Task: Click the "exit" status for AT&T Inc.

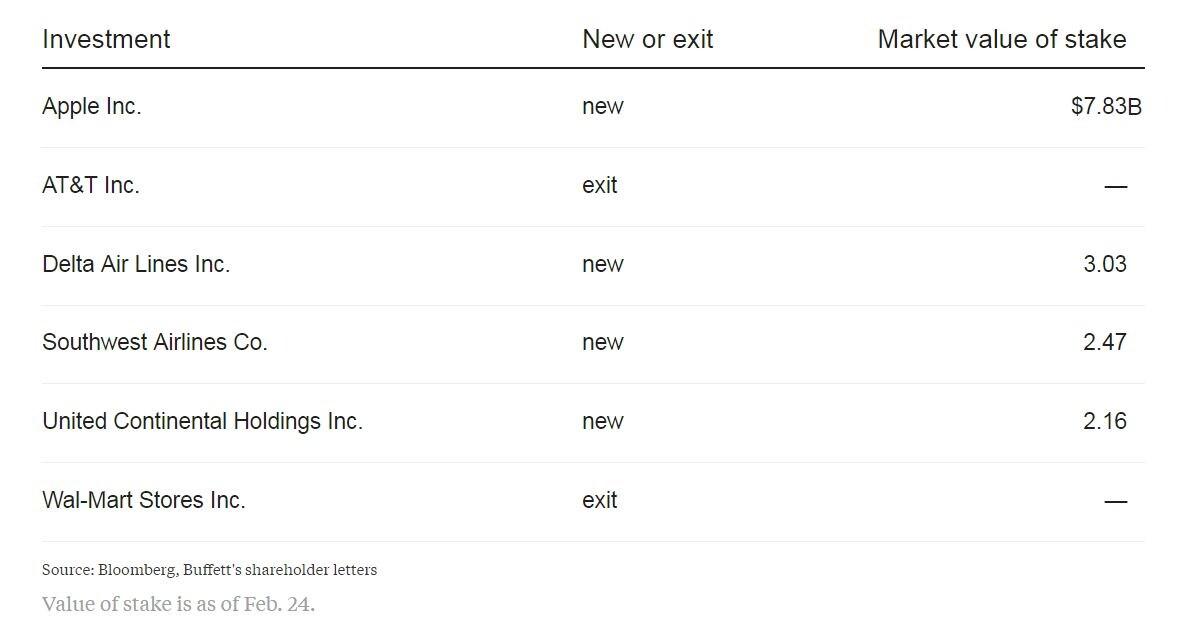Action: pyautogui.click(x=600, y=185)
